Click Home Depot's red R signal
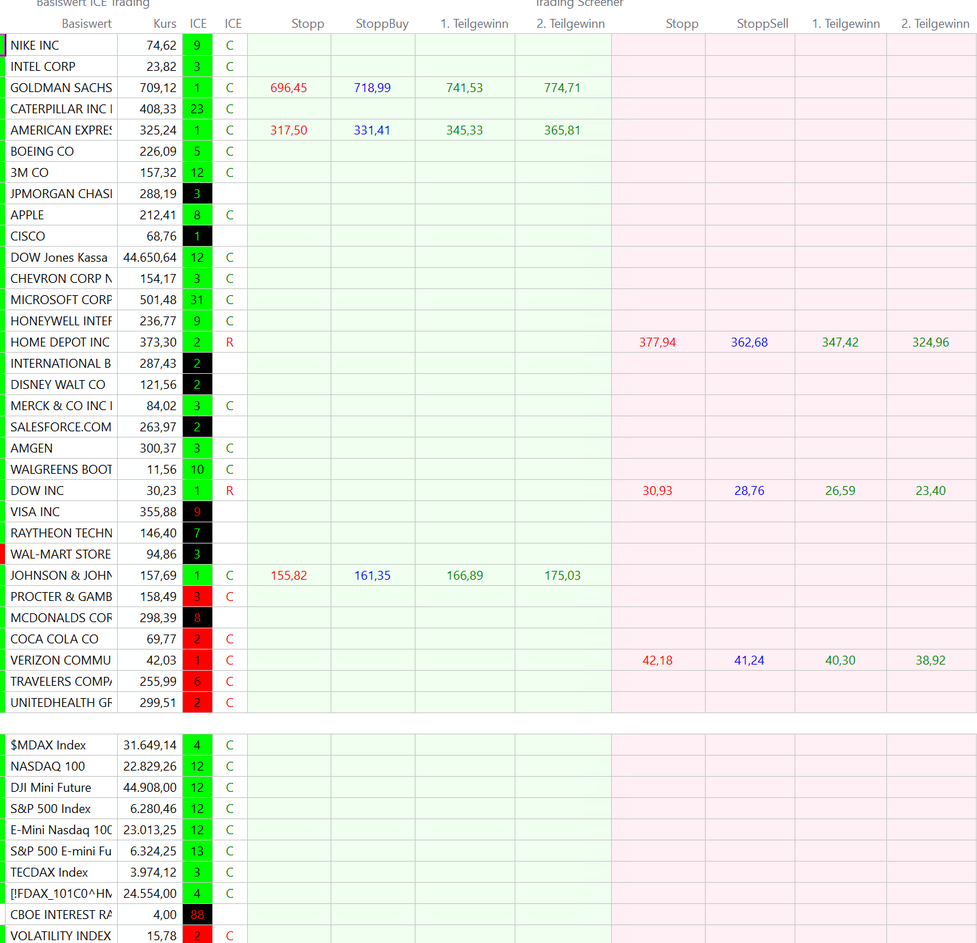 pyautogui.click(x=229, y=342)
